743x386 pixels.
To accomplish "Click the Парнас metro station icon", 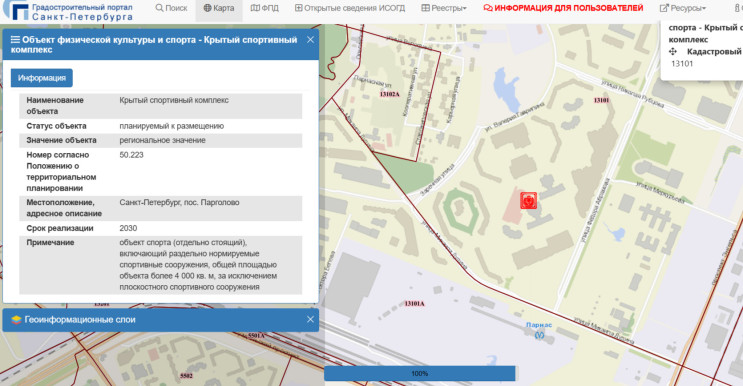I will pos(539,335).
